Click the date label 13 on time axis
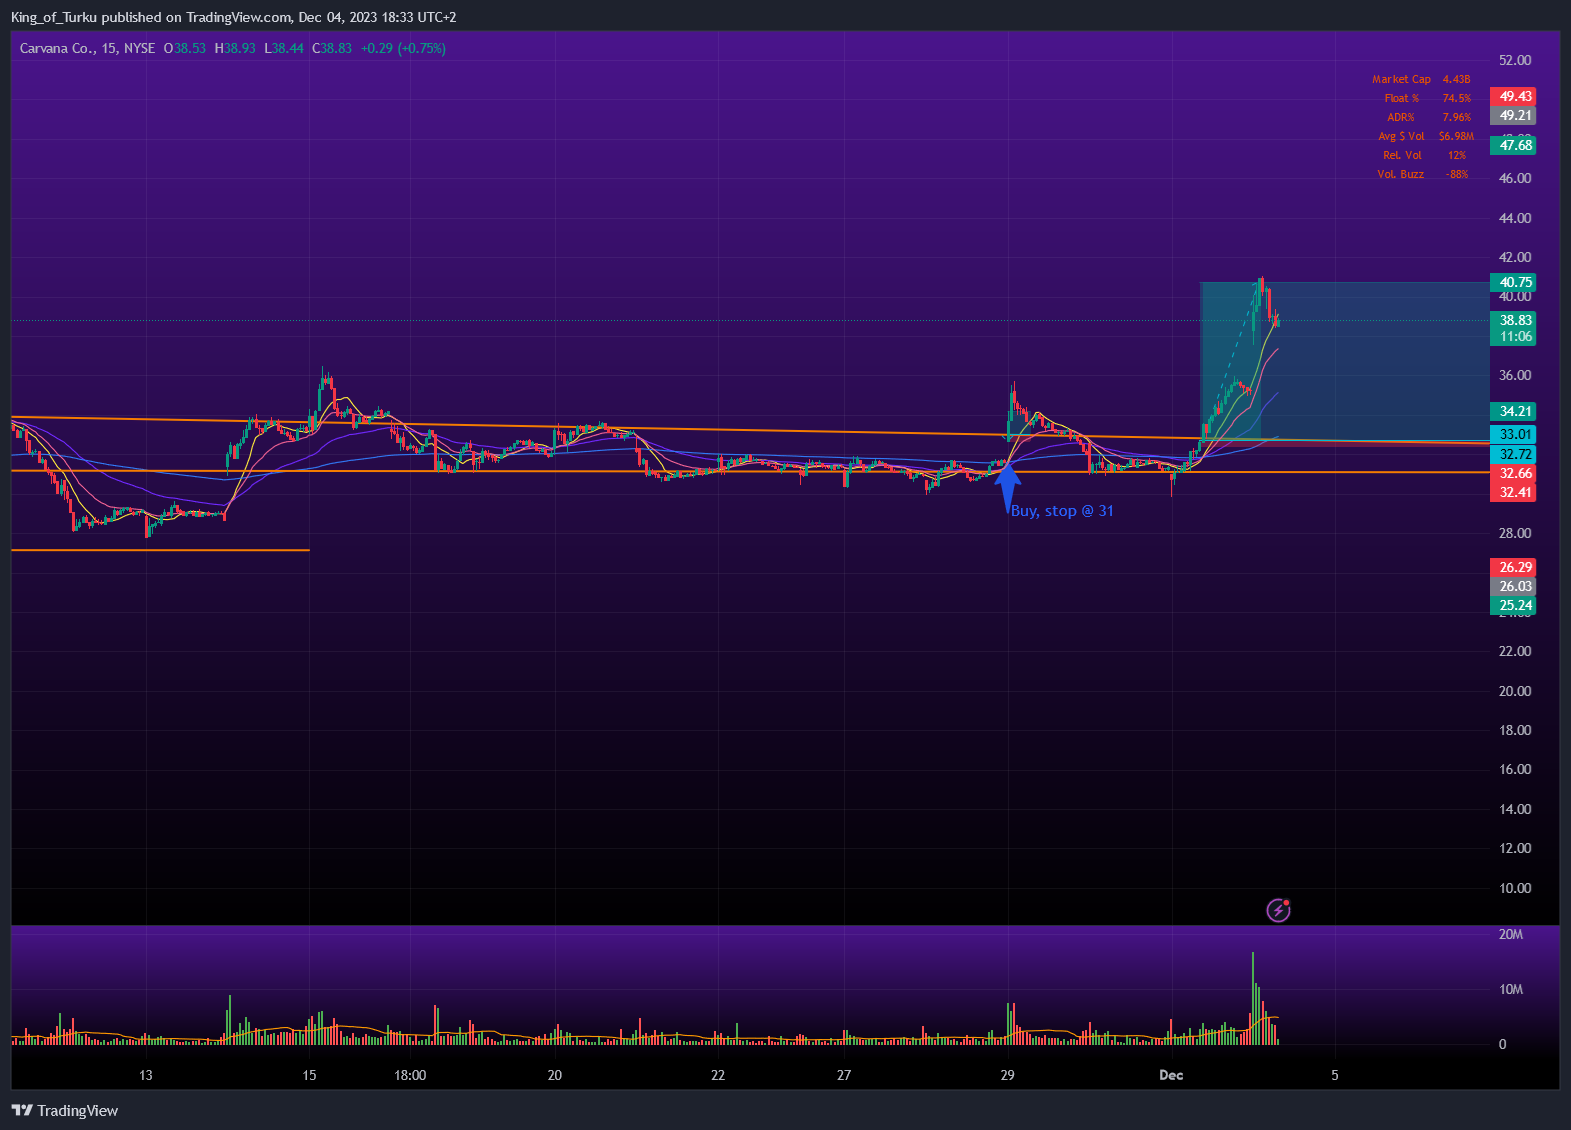 [x=146, y=1076]
